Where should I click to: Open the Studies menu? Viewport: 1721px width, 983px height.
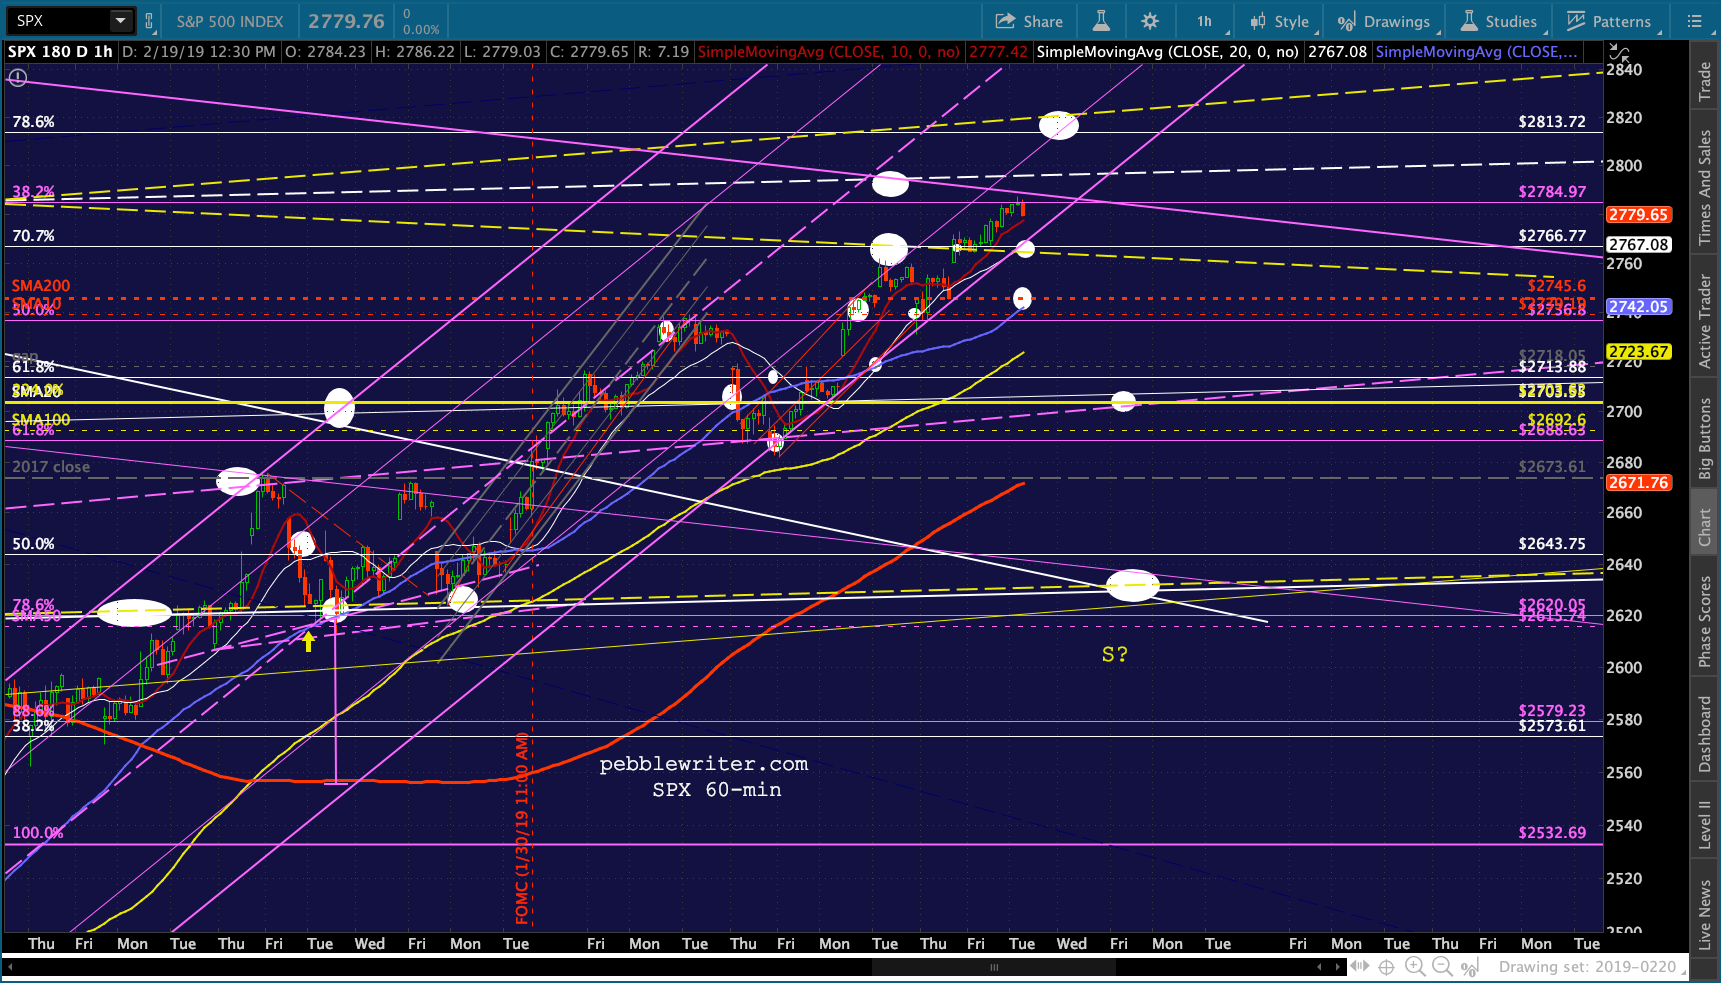coord(1499,21)
